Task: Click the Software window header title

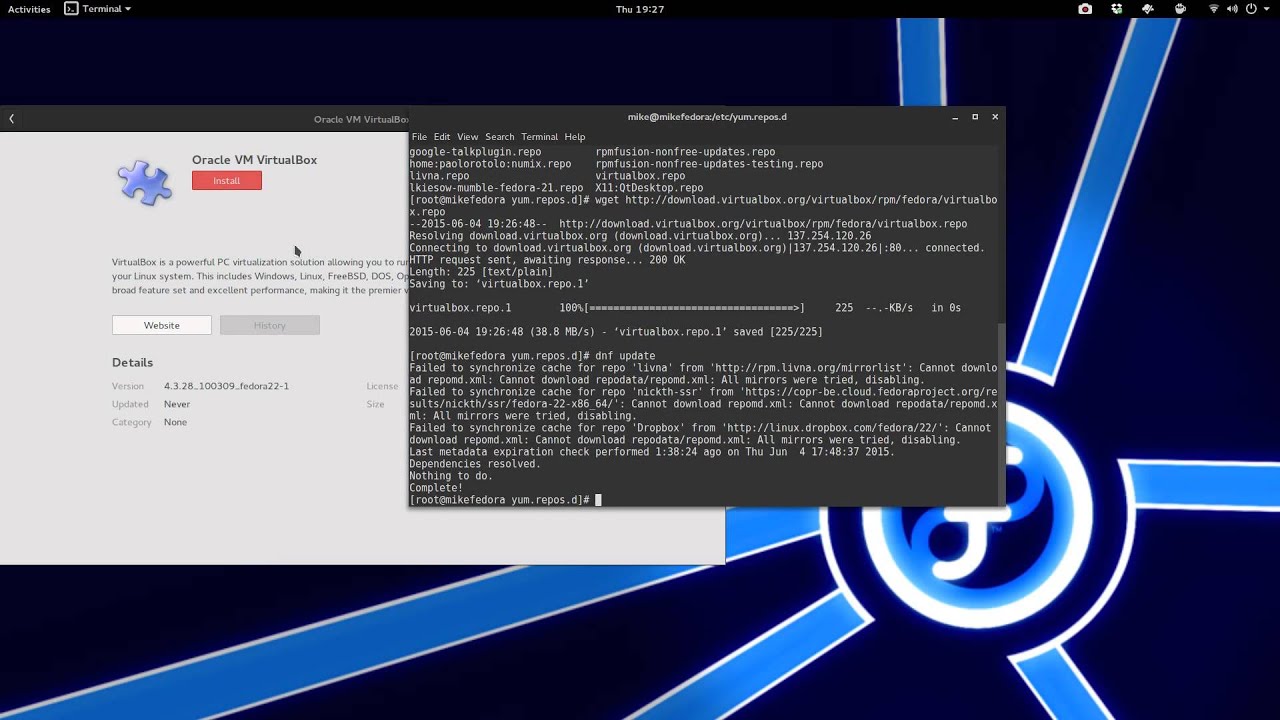Action: pyautogui.click(x=361, y=119)
